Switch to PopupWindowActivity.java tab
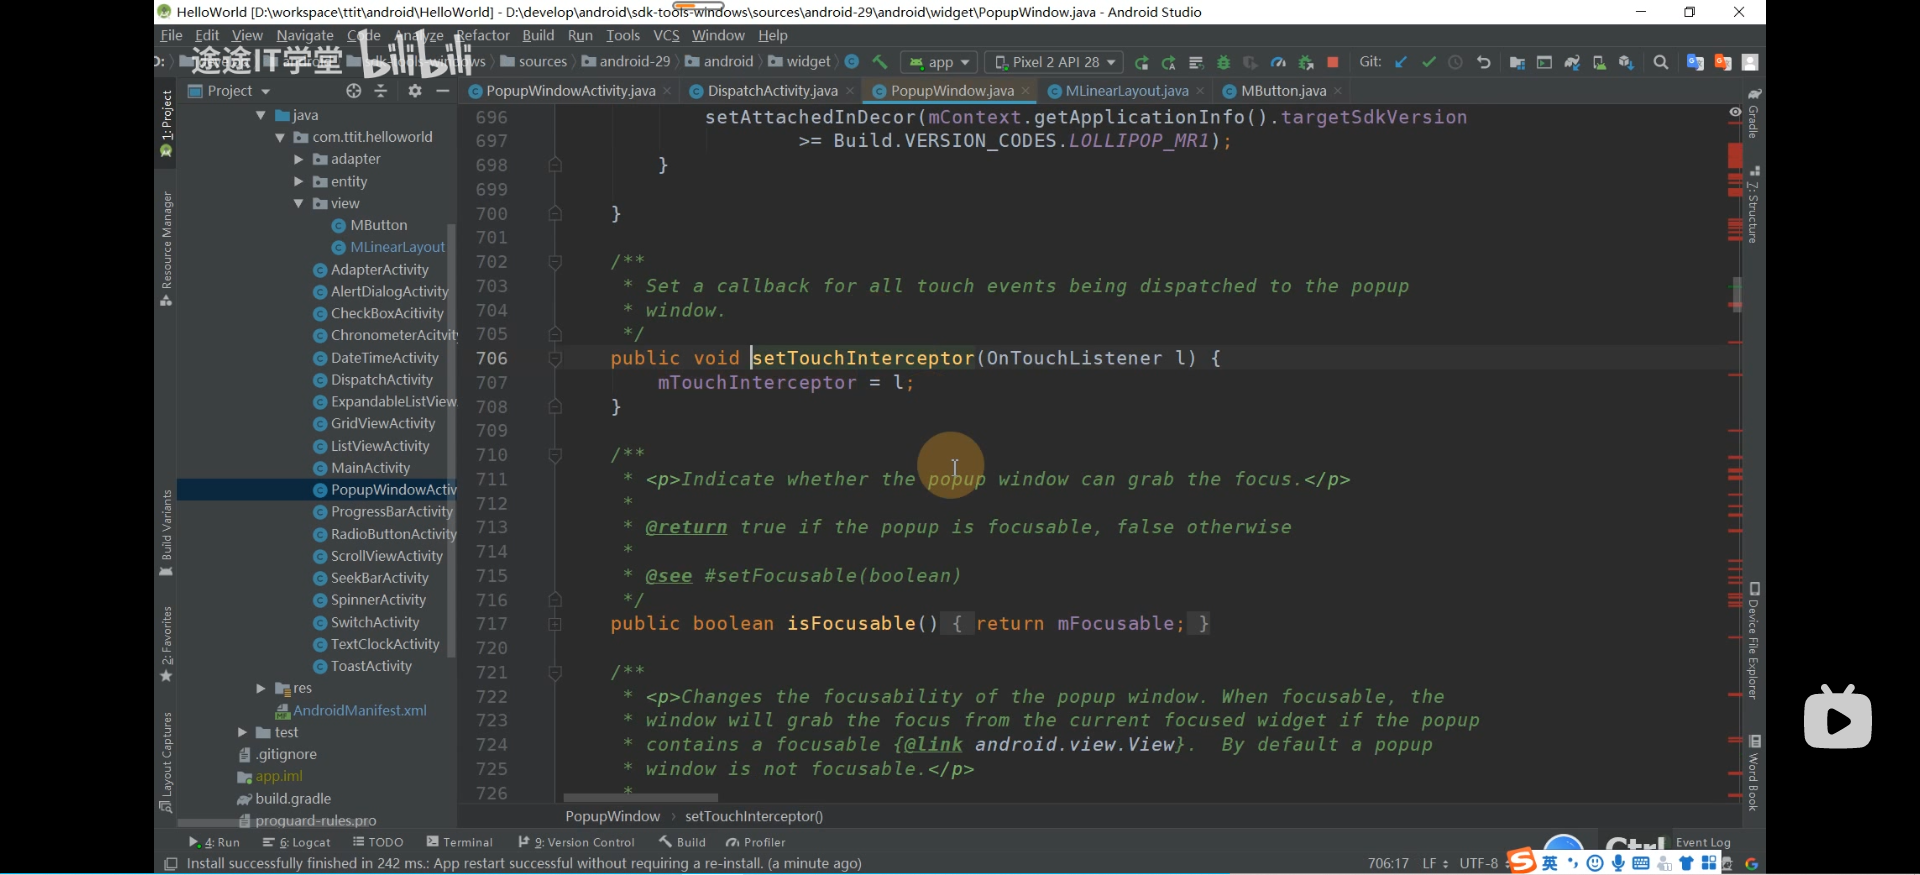The width and height of the screenshot is (1920, 875). pos(570,91)
